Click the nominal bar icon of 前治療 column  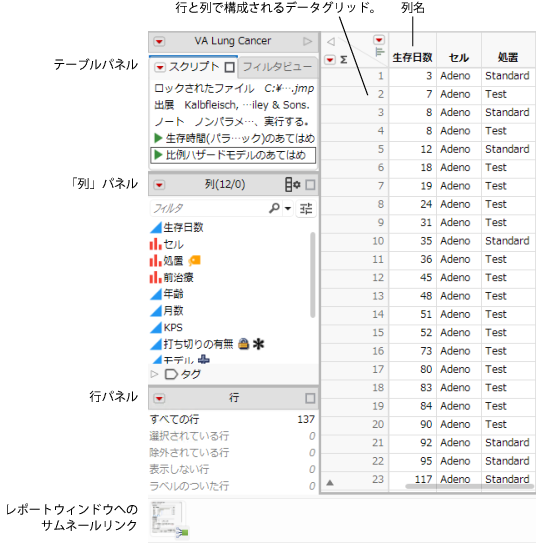(x=156, y=278)
